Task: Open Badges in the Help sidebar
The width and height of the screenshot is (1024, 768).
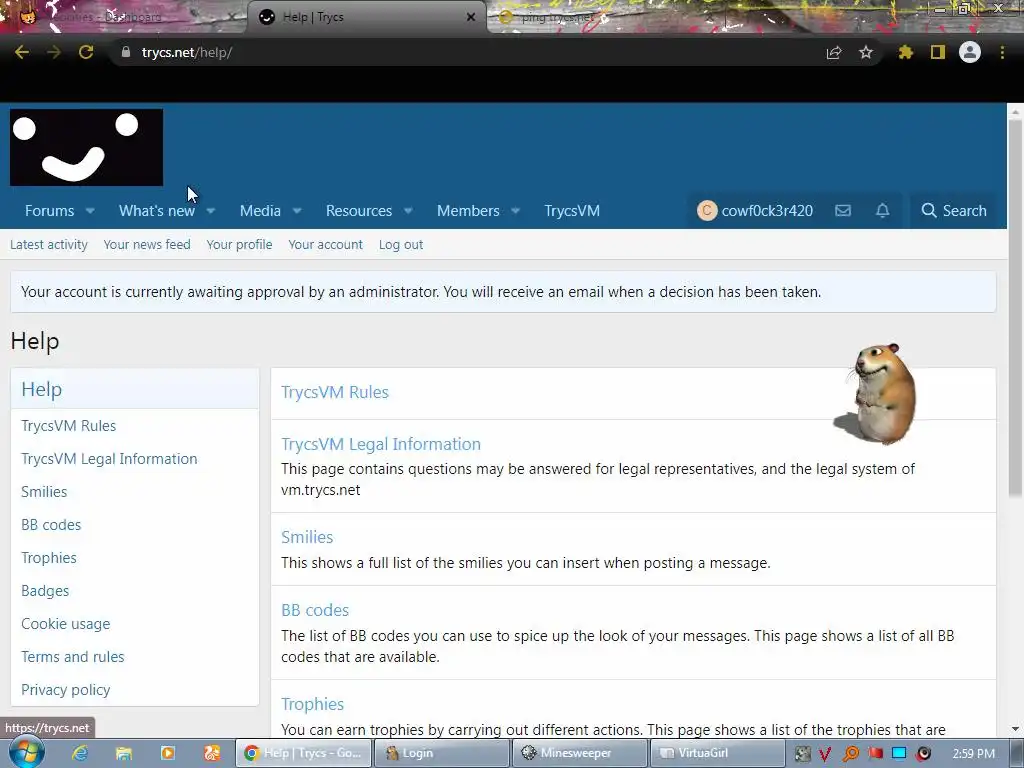Action: (45, 590)
